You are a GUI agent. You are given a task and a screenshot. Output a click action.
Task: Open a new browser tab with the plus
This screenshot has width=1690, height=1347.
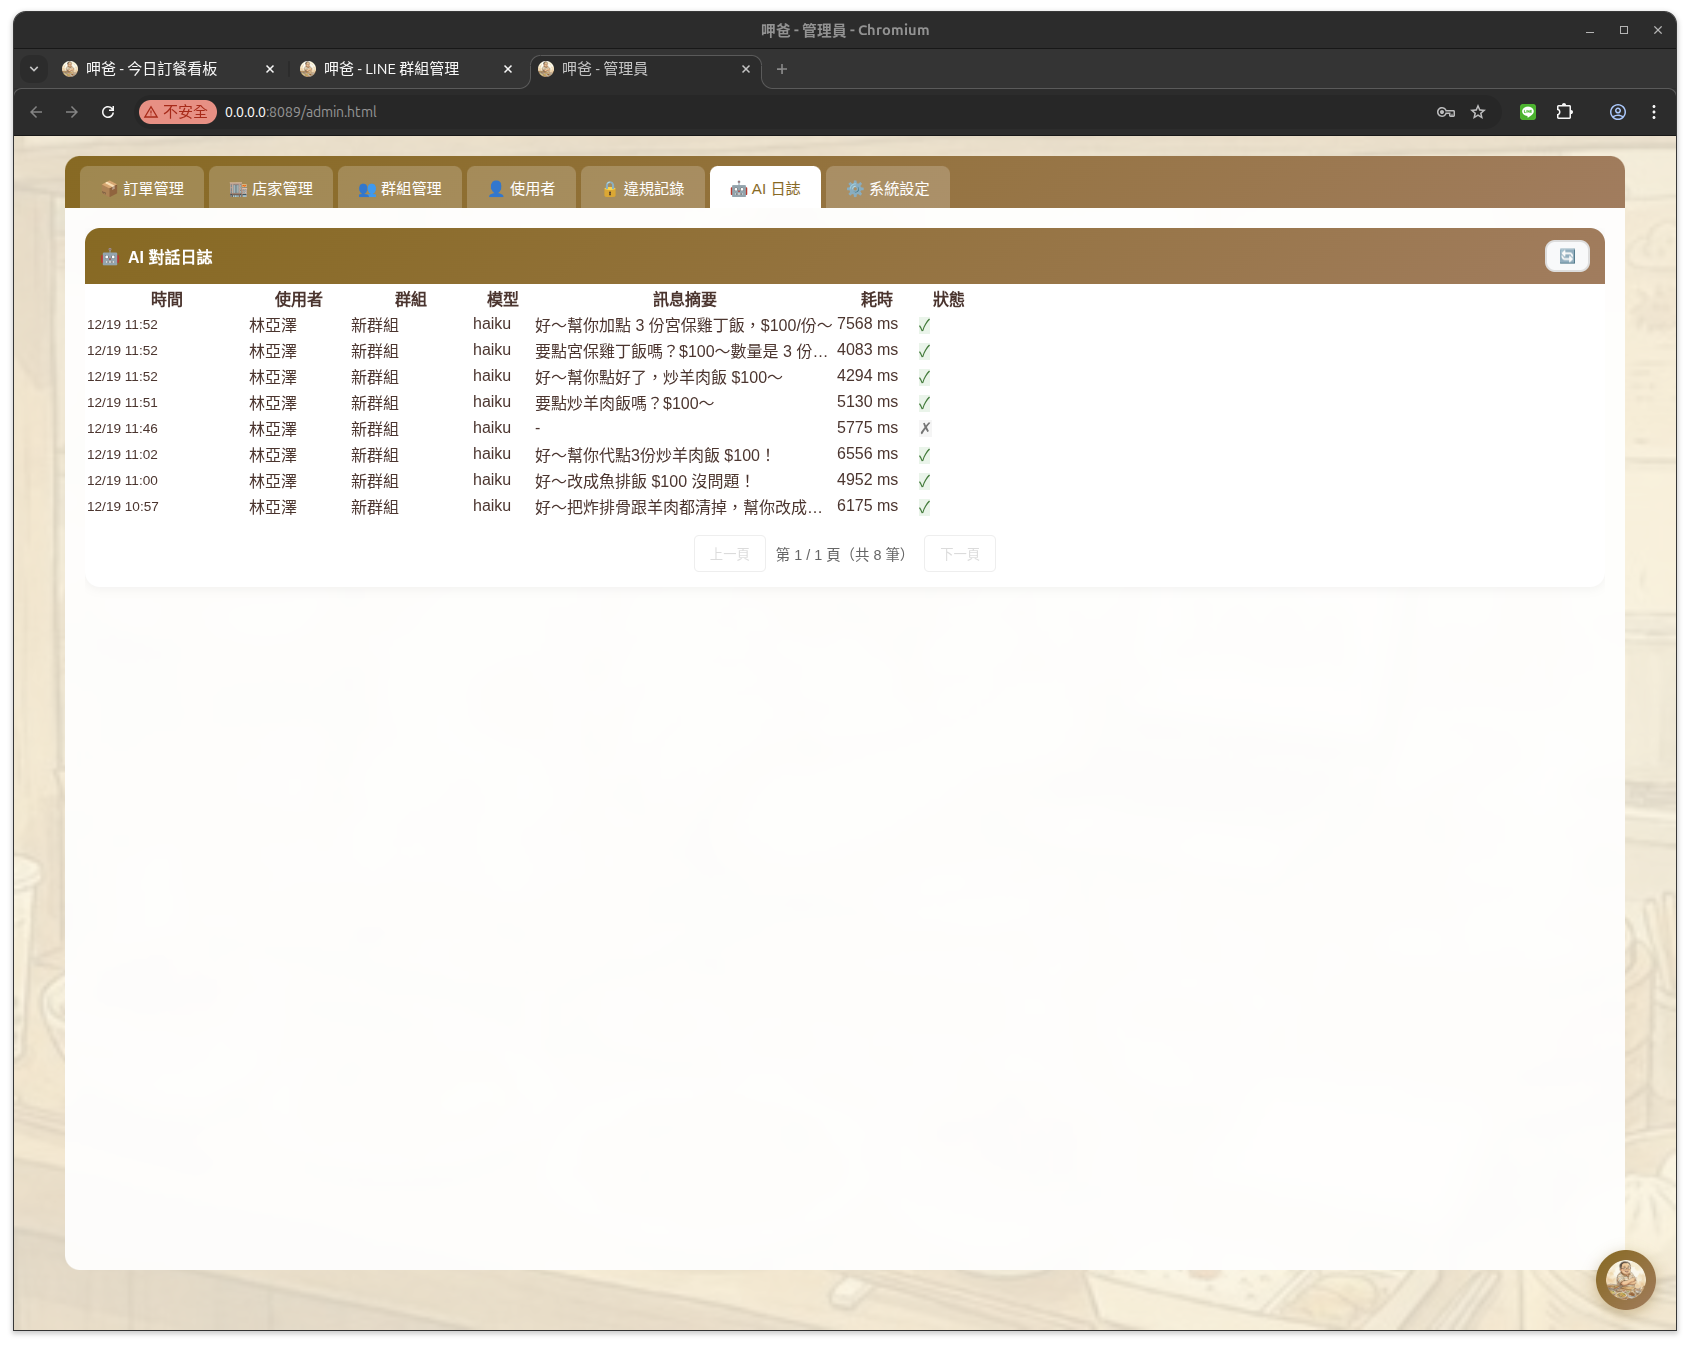[x=781, y=68]
